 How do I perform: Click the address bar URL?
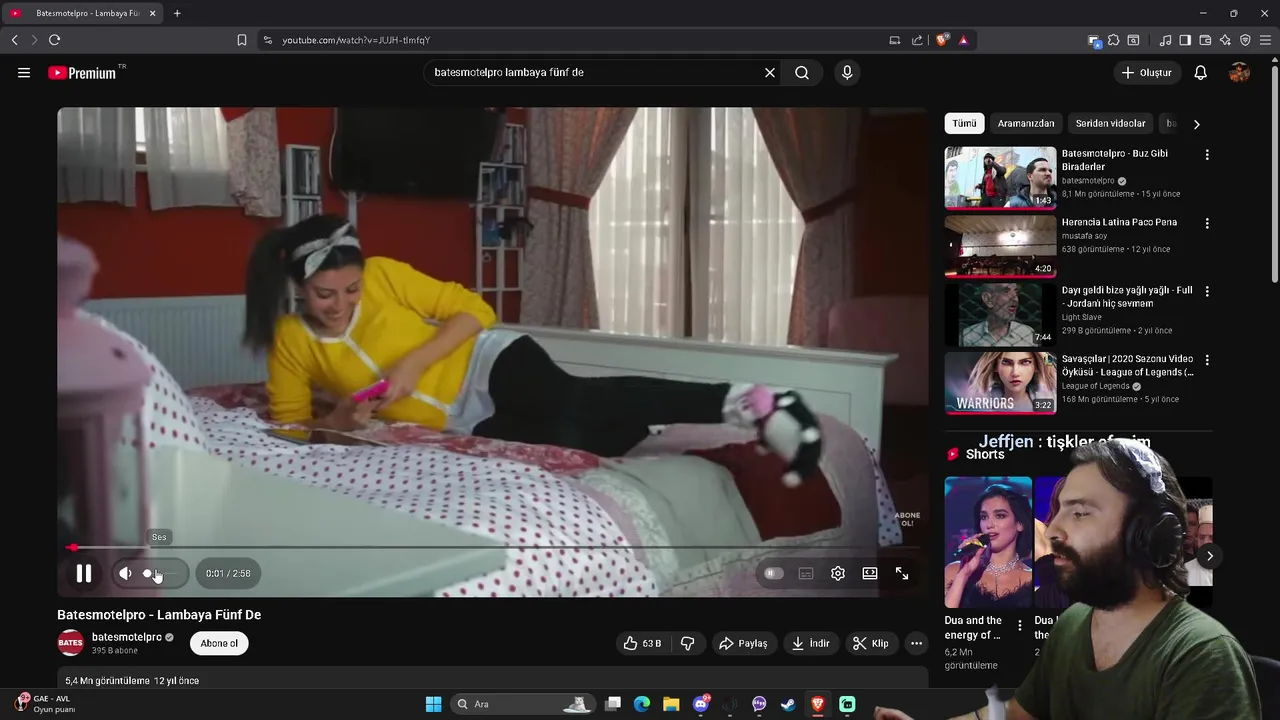356,40
